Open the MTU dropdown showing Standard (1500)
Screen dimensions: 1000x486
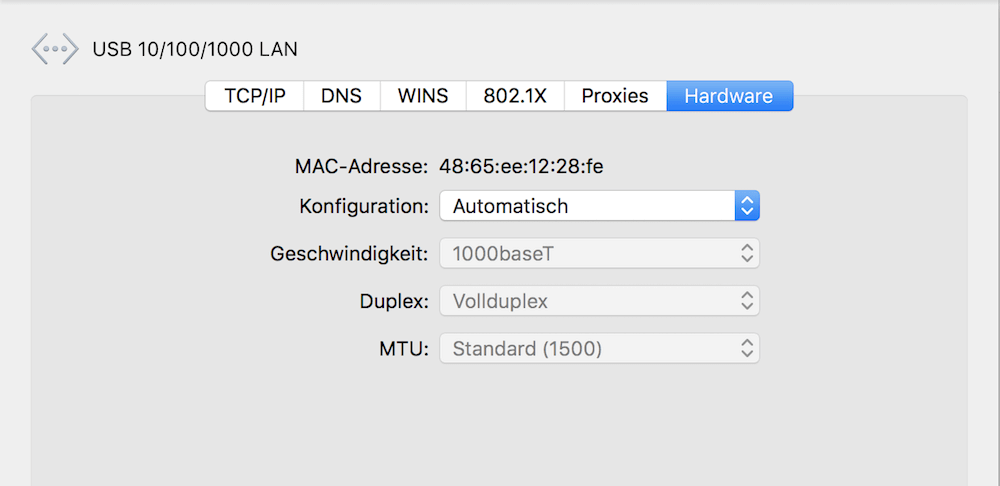[599, 348]
